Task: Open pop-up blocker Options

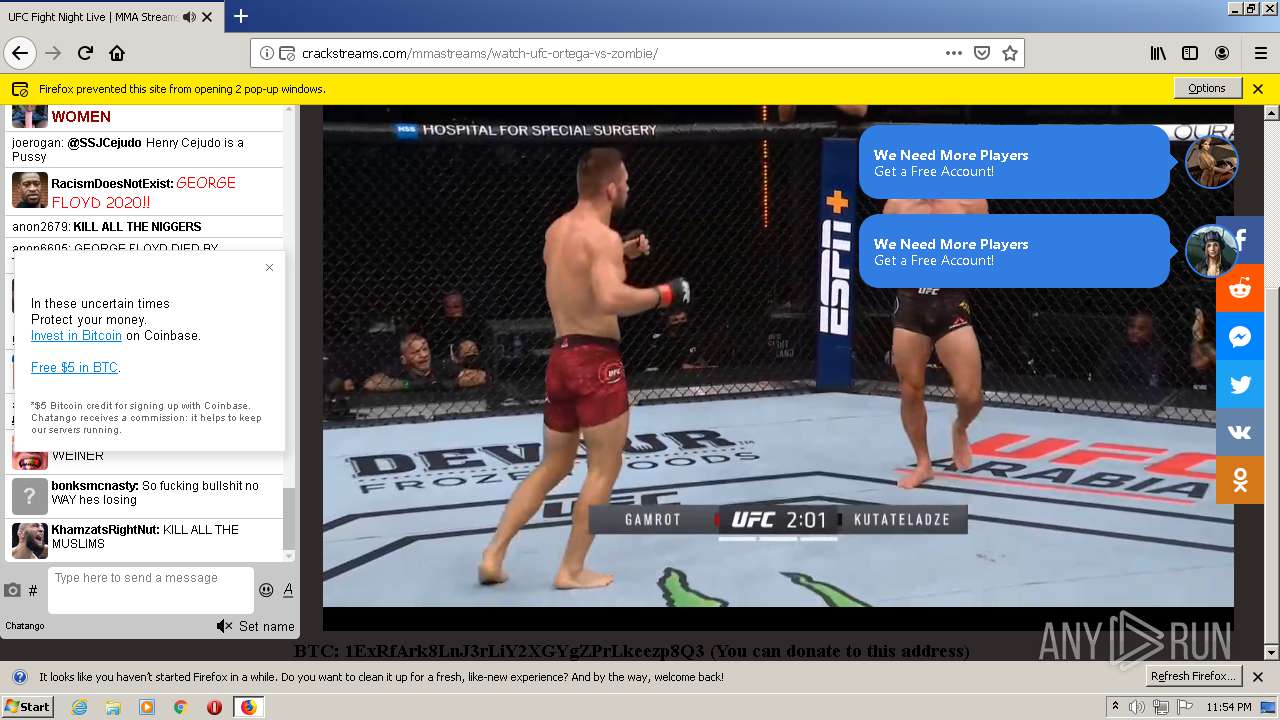Action: [x=1207, y=88]
